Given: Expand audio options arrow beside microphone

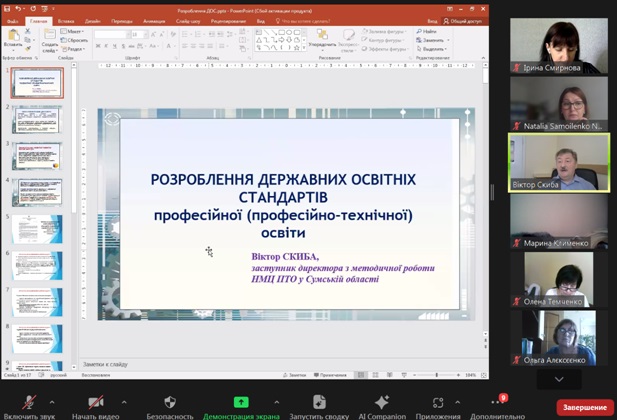Looking at the screenshot, I should point(52,402).
